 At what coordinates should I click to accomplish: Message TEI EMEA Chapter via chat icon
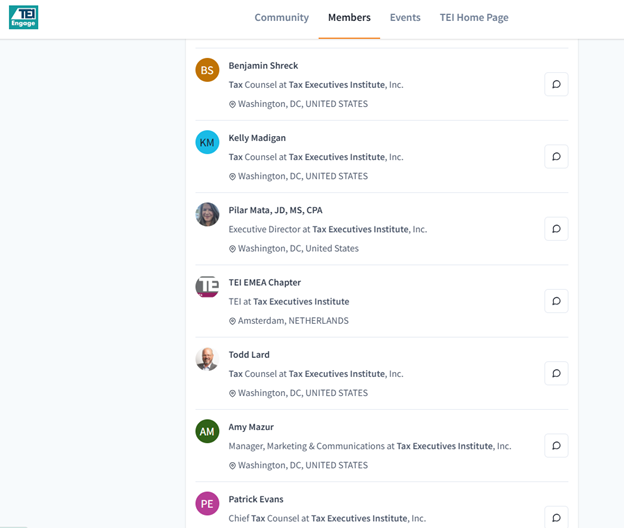point(556,301)
